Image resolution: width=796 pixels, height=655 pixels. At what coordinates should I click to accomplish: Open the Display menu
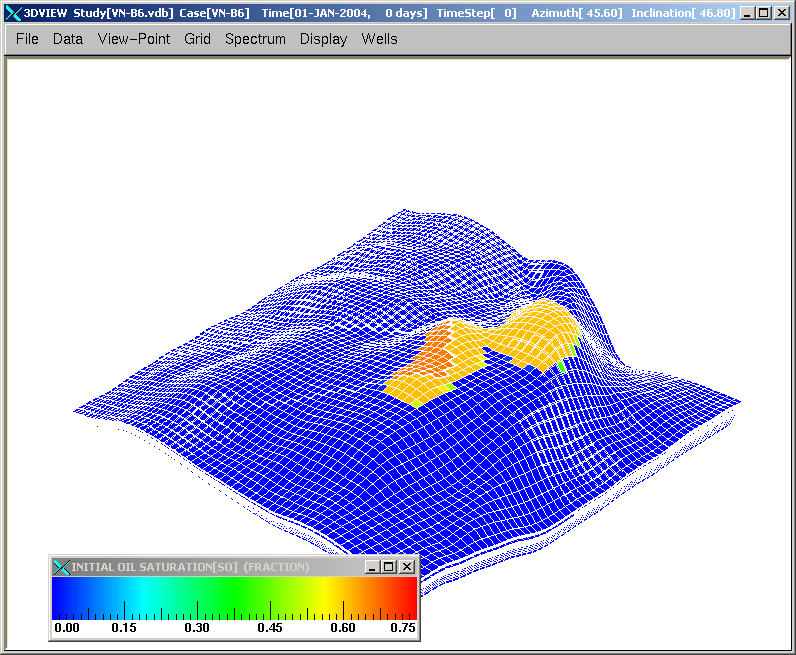pyautogui.click(x=323, y=39)
